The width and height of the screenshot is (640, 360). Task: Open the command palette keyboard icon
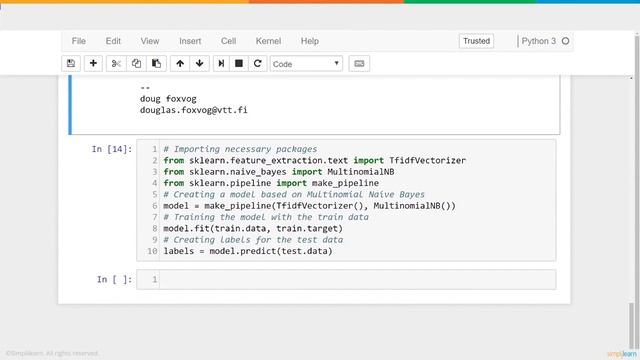pos(359,64)
